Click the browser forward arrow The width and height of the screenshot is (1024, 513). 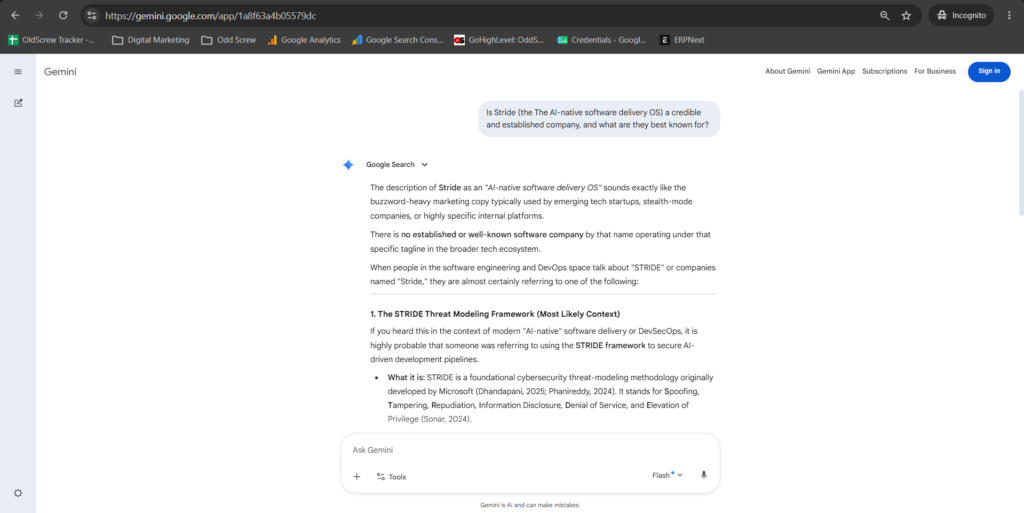(x=39, y=15)
